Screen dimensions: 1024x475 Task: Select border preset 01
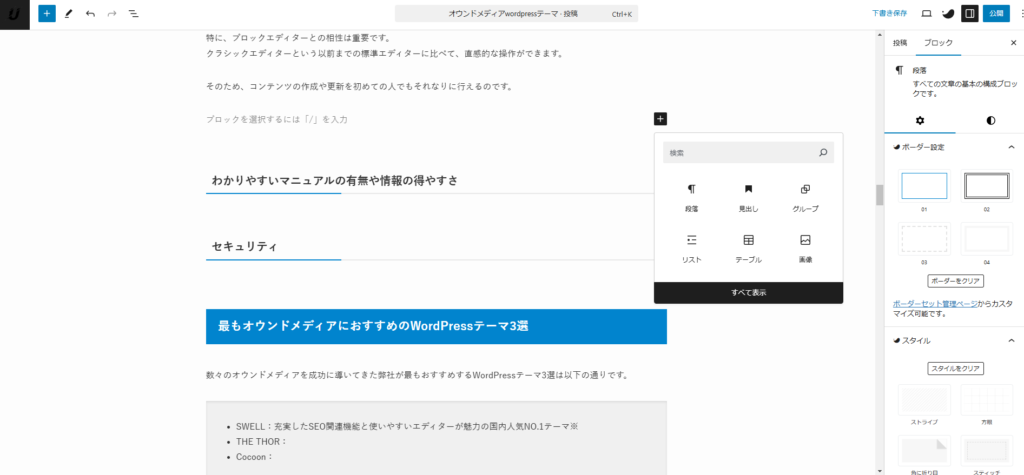924,186
